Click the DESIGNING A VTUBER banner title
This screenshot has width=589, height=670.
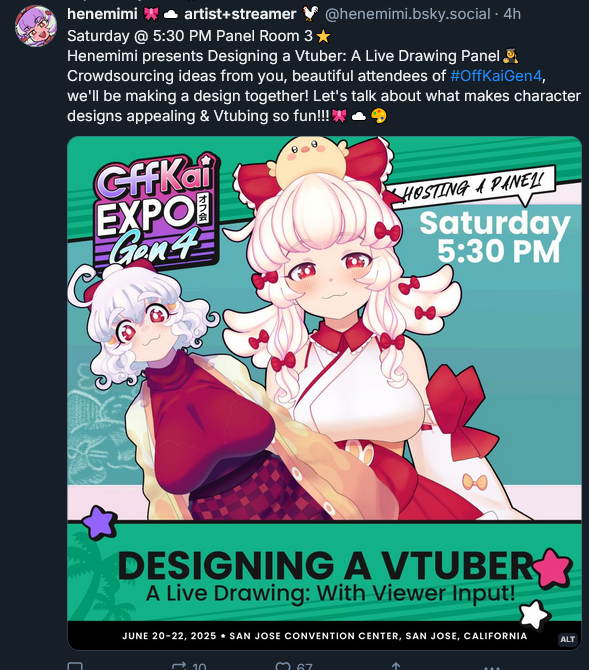(325, 565)
